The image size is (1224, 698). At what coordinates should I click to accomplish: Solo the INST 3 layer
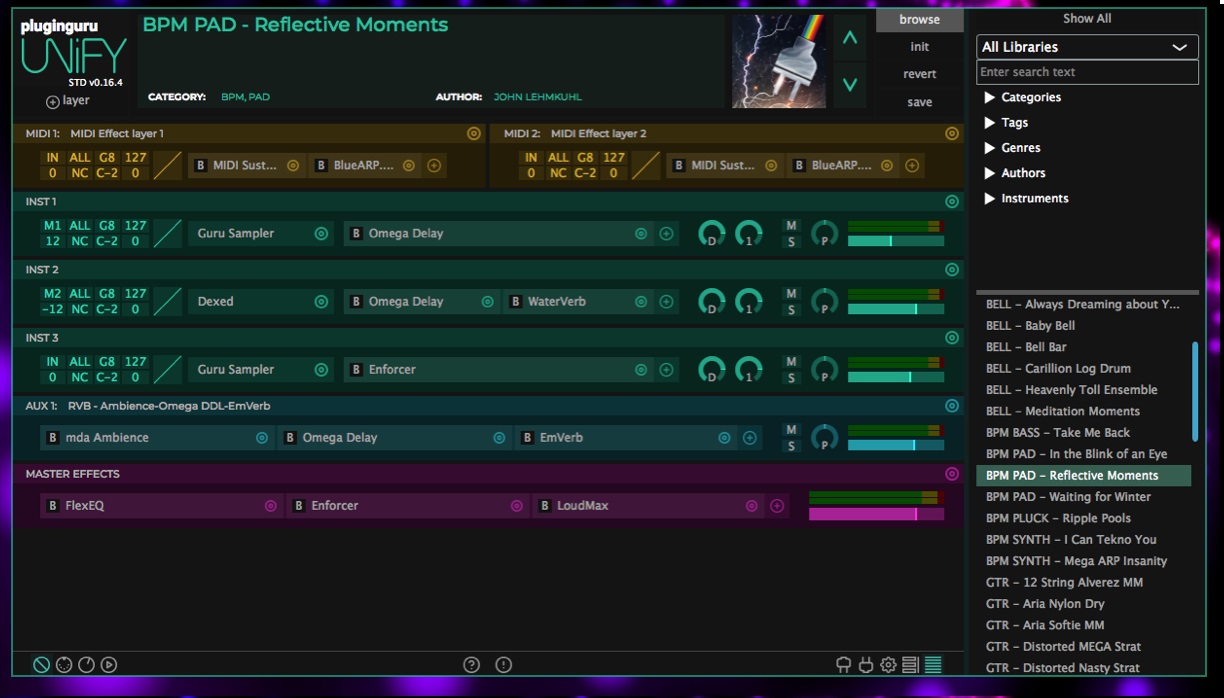792,377
